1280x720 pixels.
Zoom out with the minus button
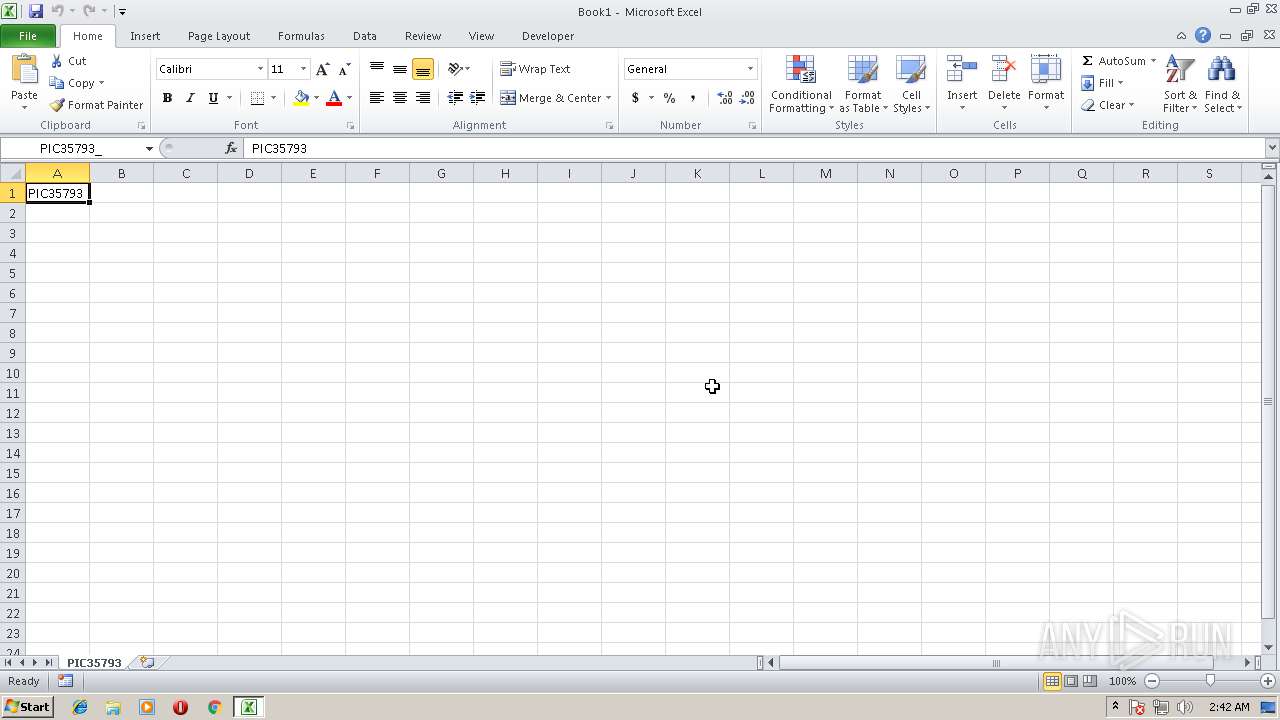(x=1152, y=681)
